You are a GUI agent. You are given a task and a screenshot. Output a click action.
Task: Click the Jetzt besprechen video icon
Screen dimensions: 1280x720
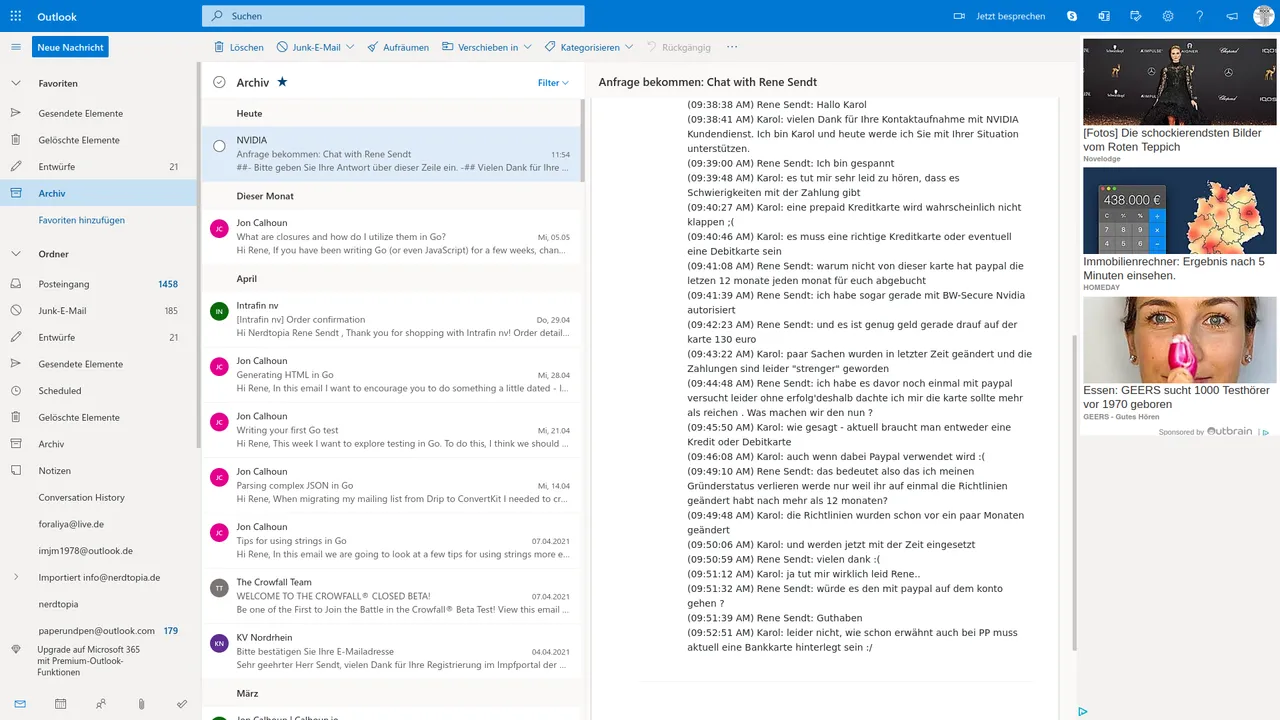pyautogui.click(x=959, y=16)
